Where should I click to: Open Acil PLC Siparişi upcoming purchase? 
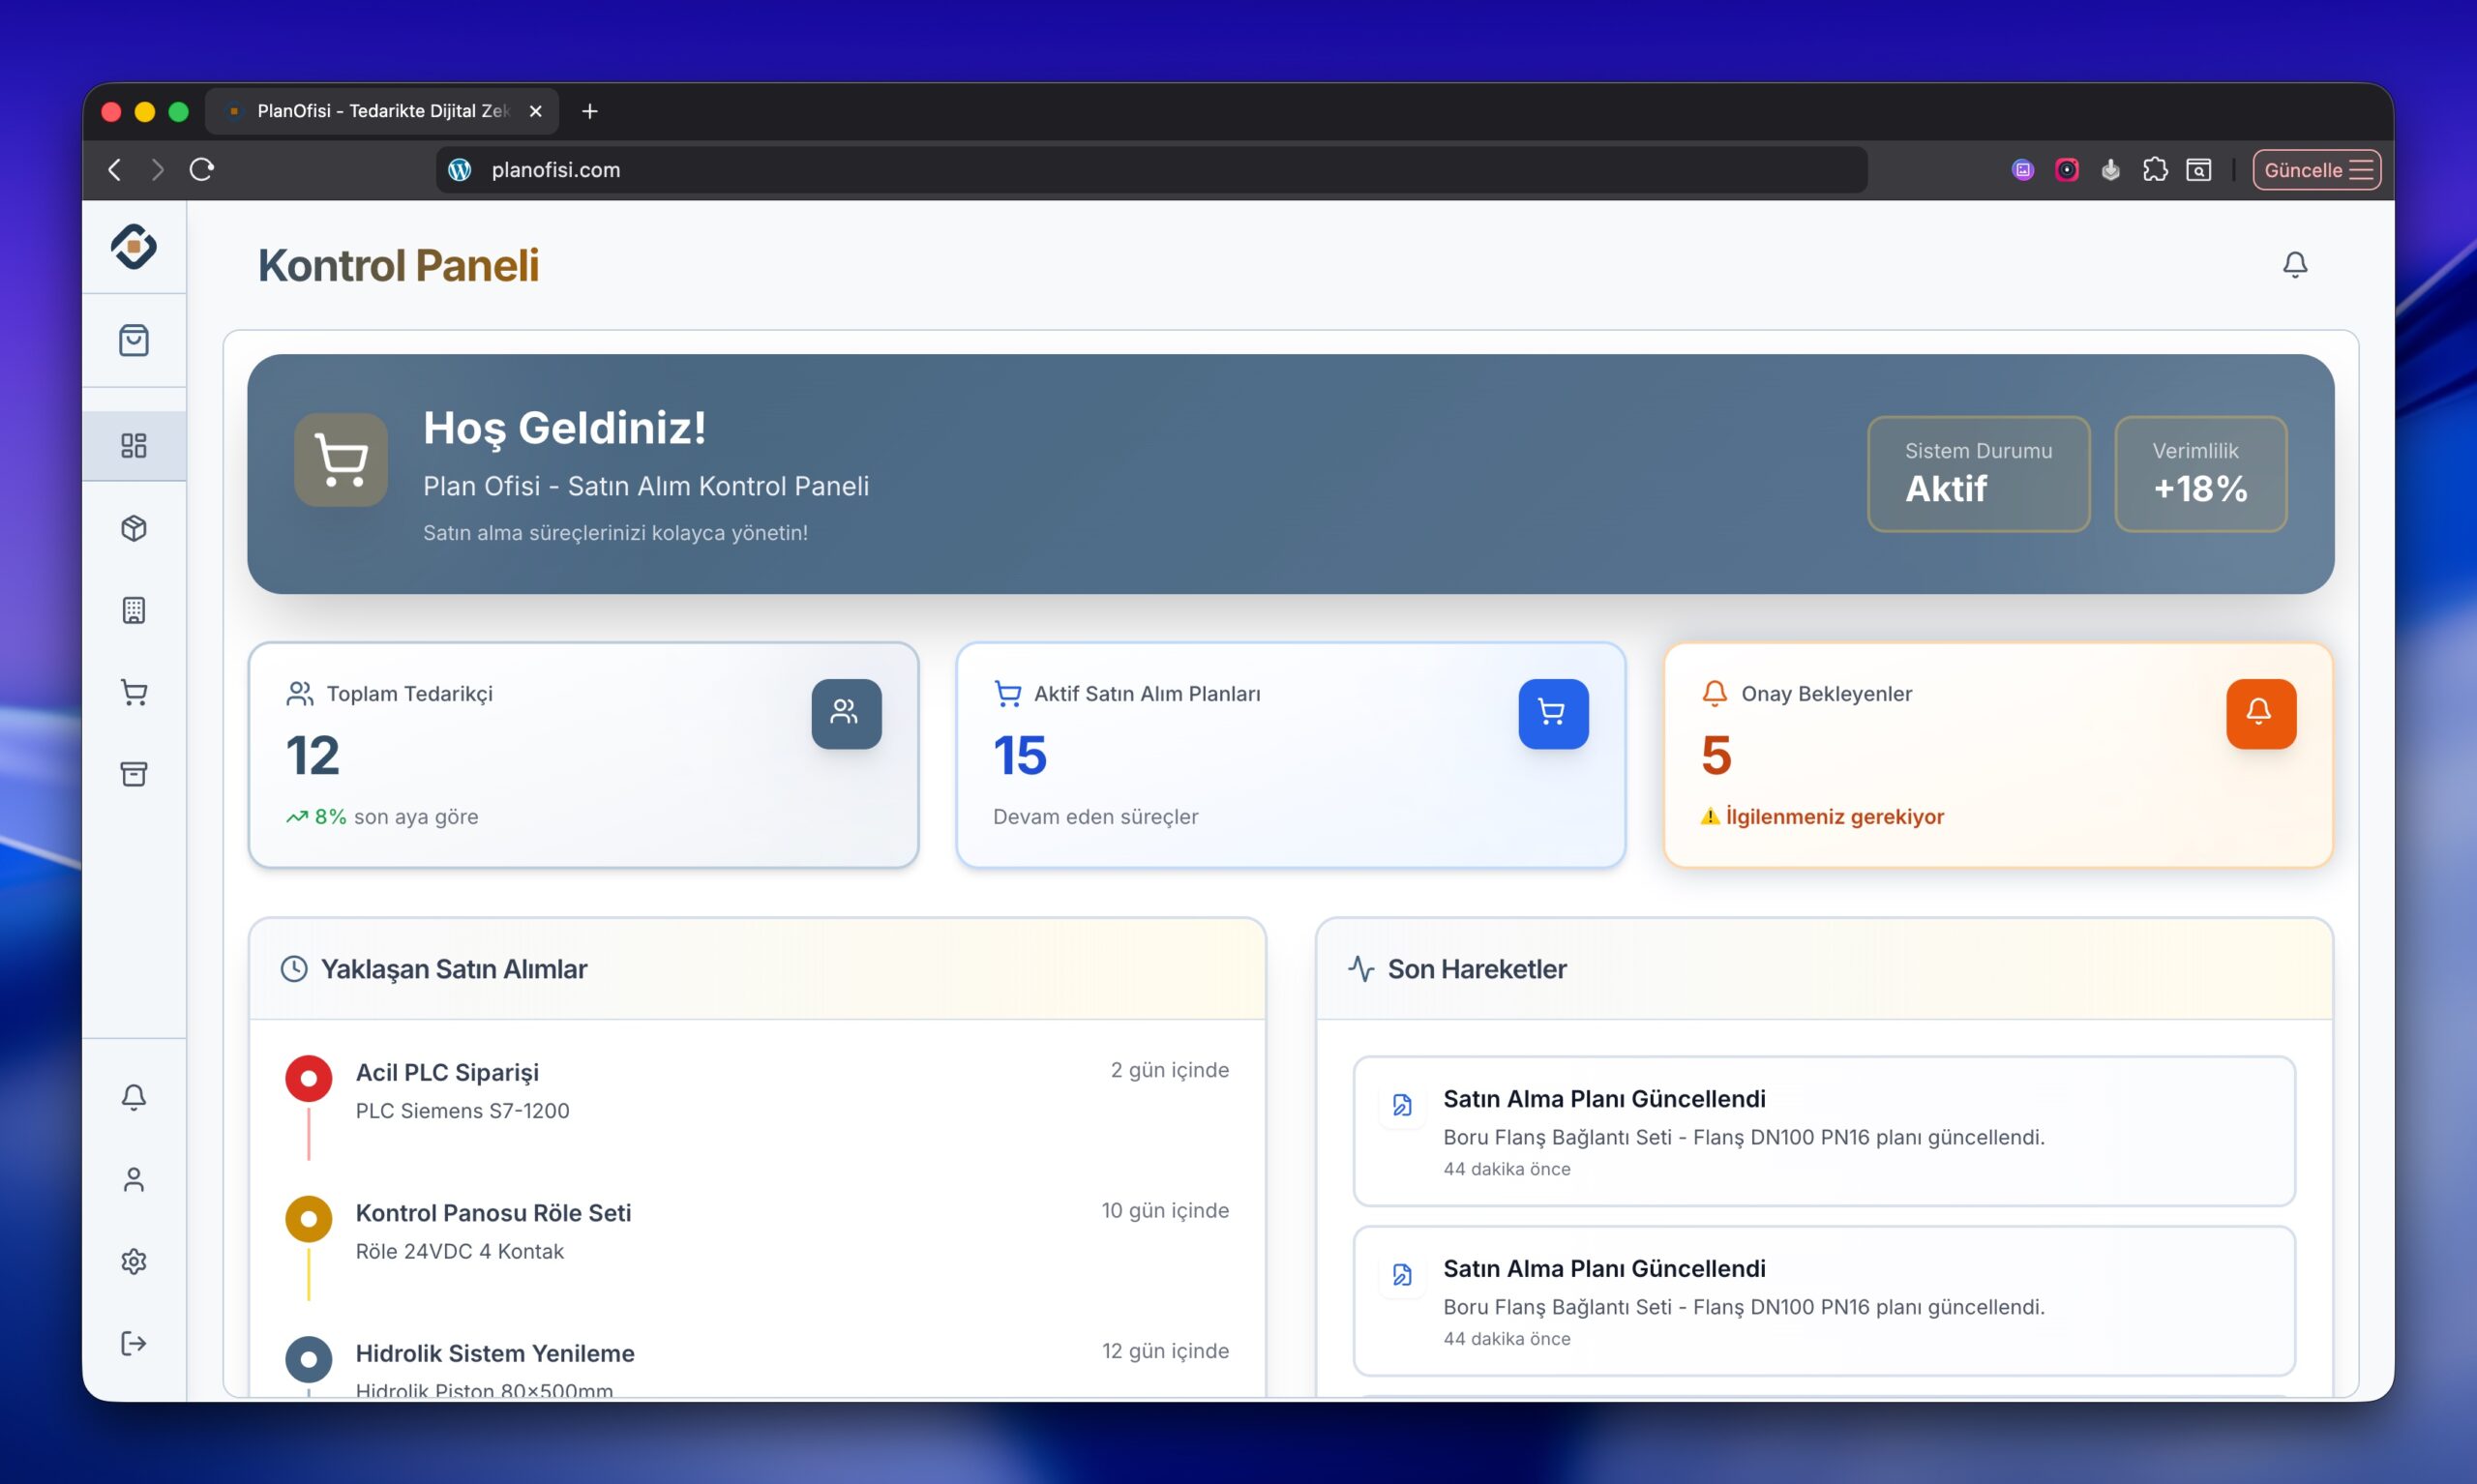[x=448, y=1073]
